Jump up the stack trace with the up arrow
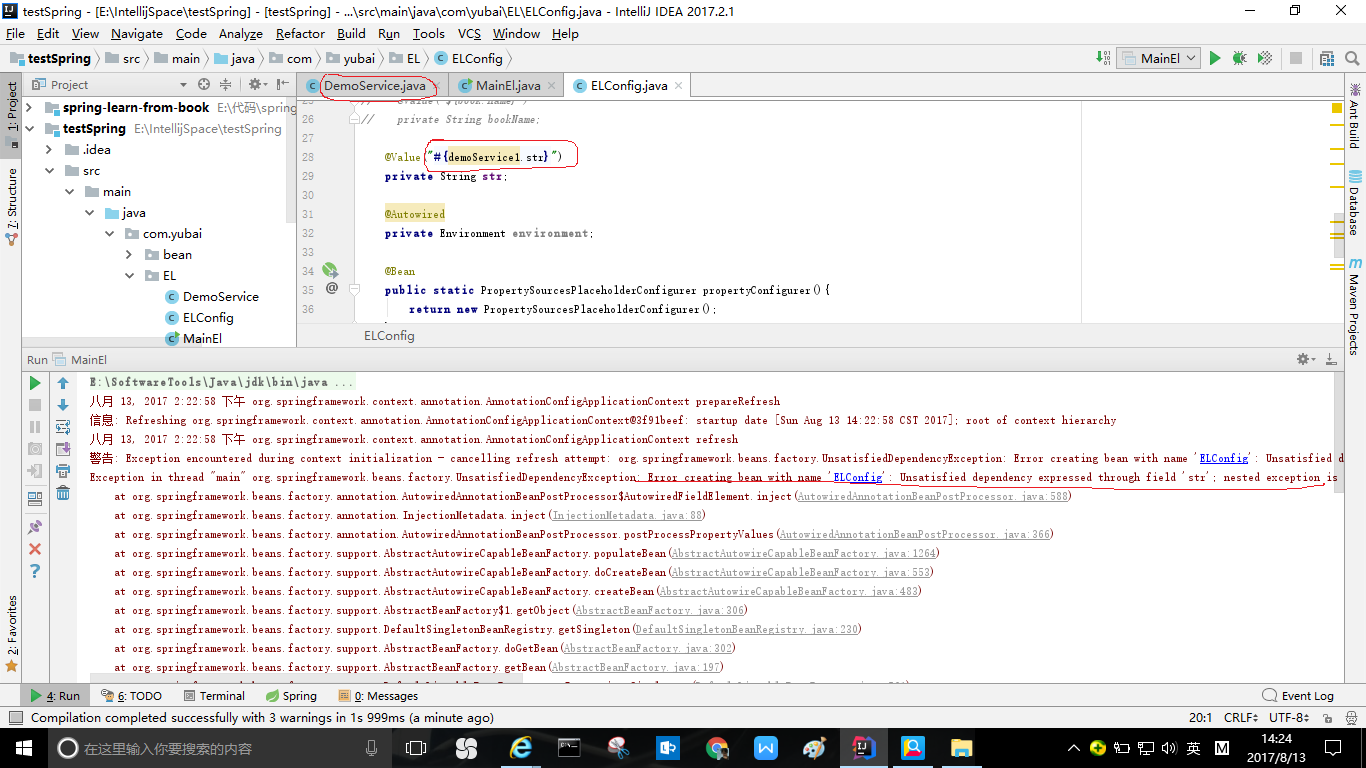Viewport: 1366px width, 768px height. pyautogui.click(x=63, y=383)
